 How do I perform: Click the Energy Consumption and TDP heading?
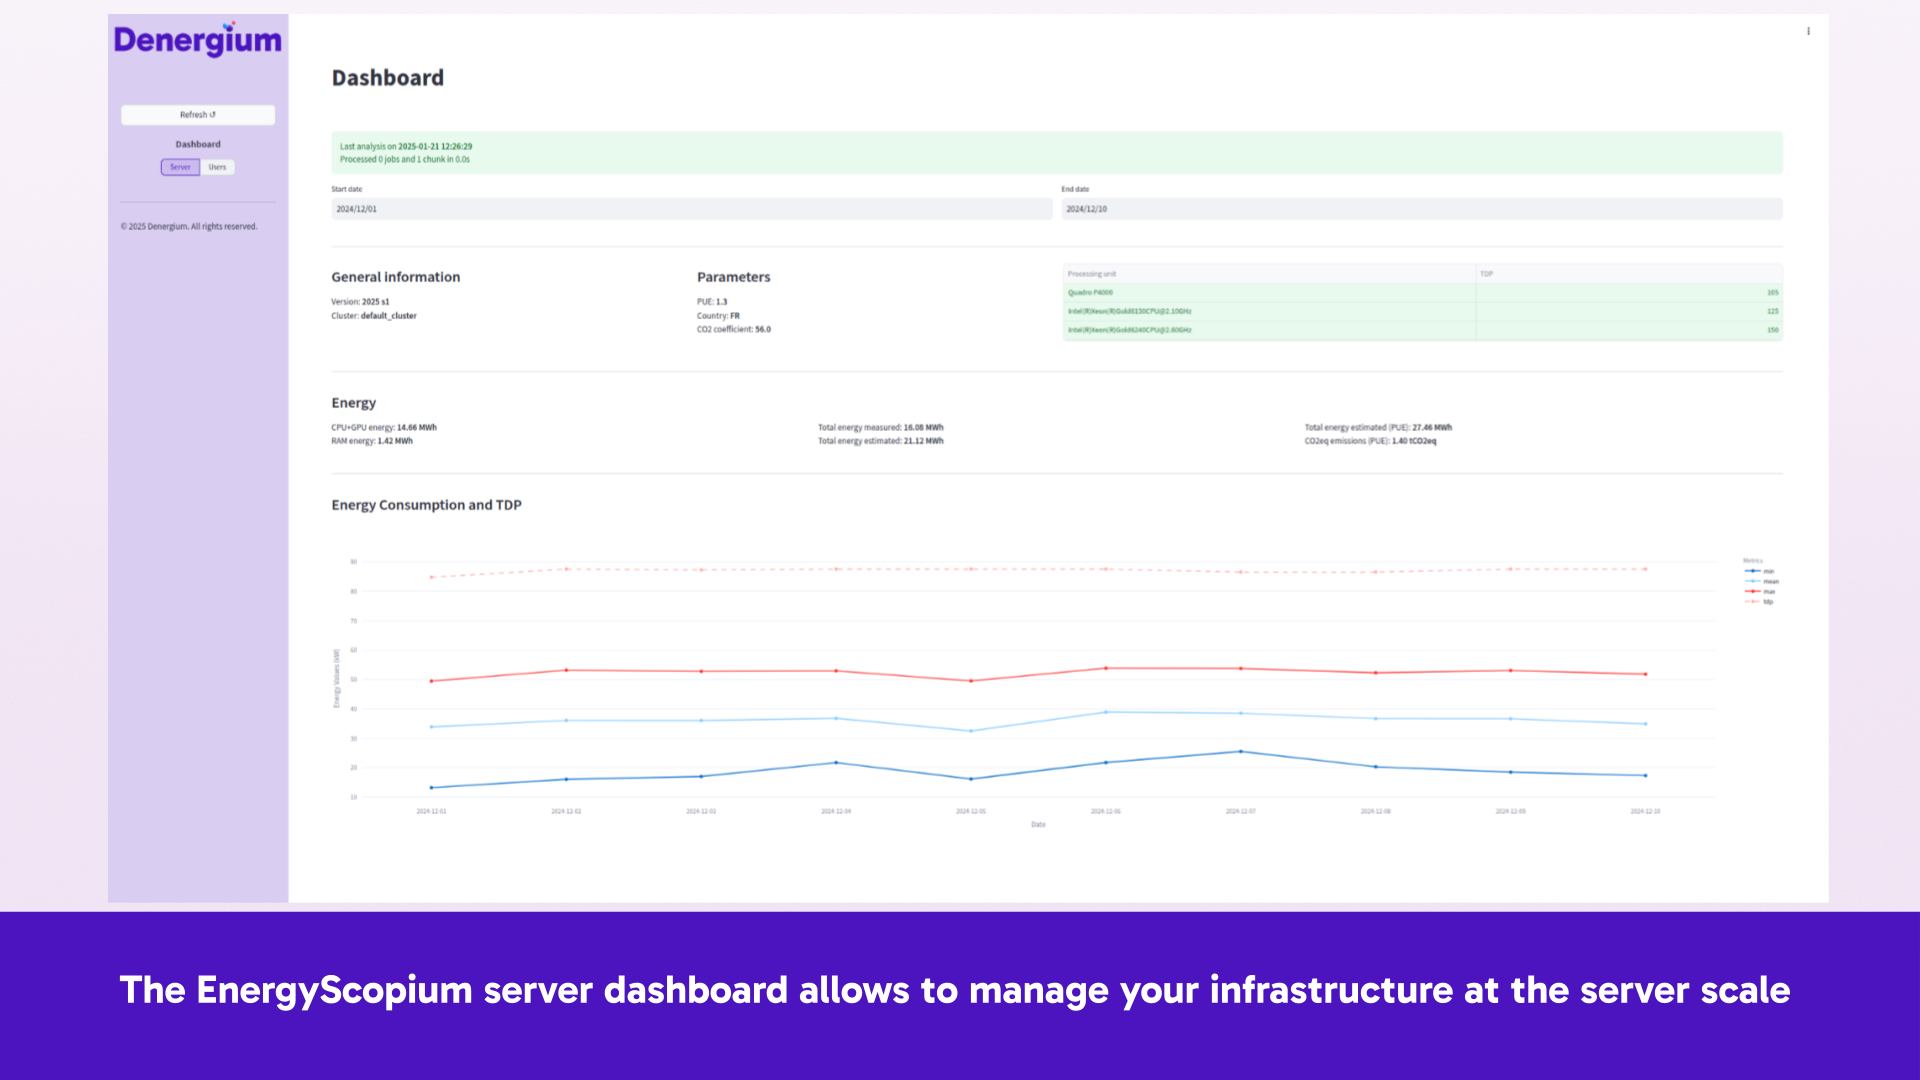(427, 505)
